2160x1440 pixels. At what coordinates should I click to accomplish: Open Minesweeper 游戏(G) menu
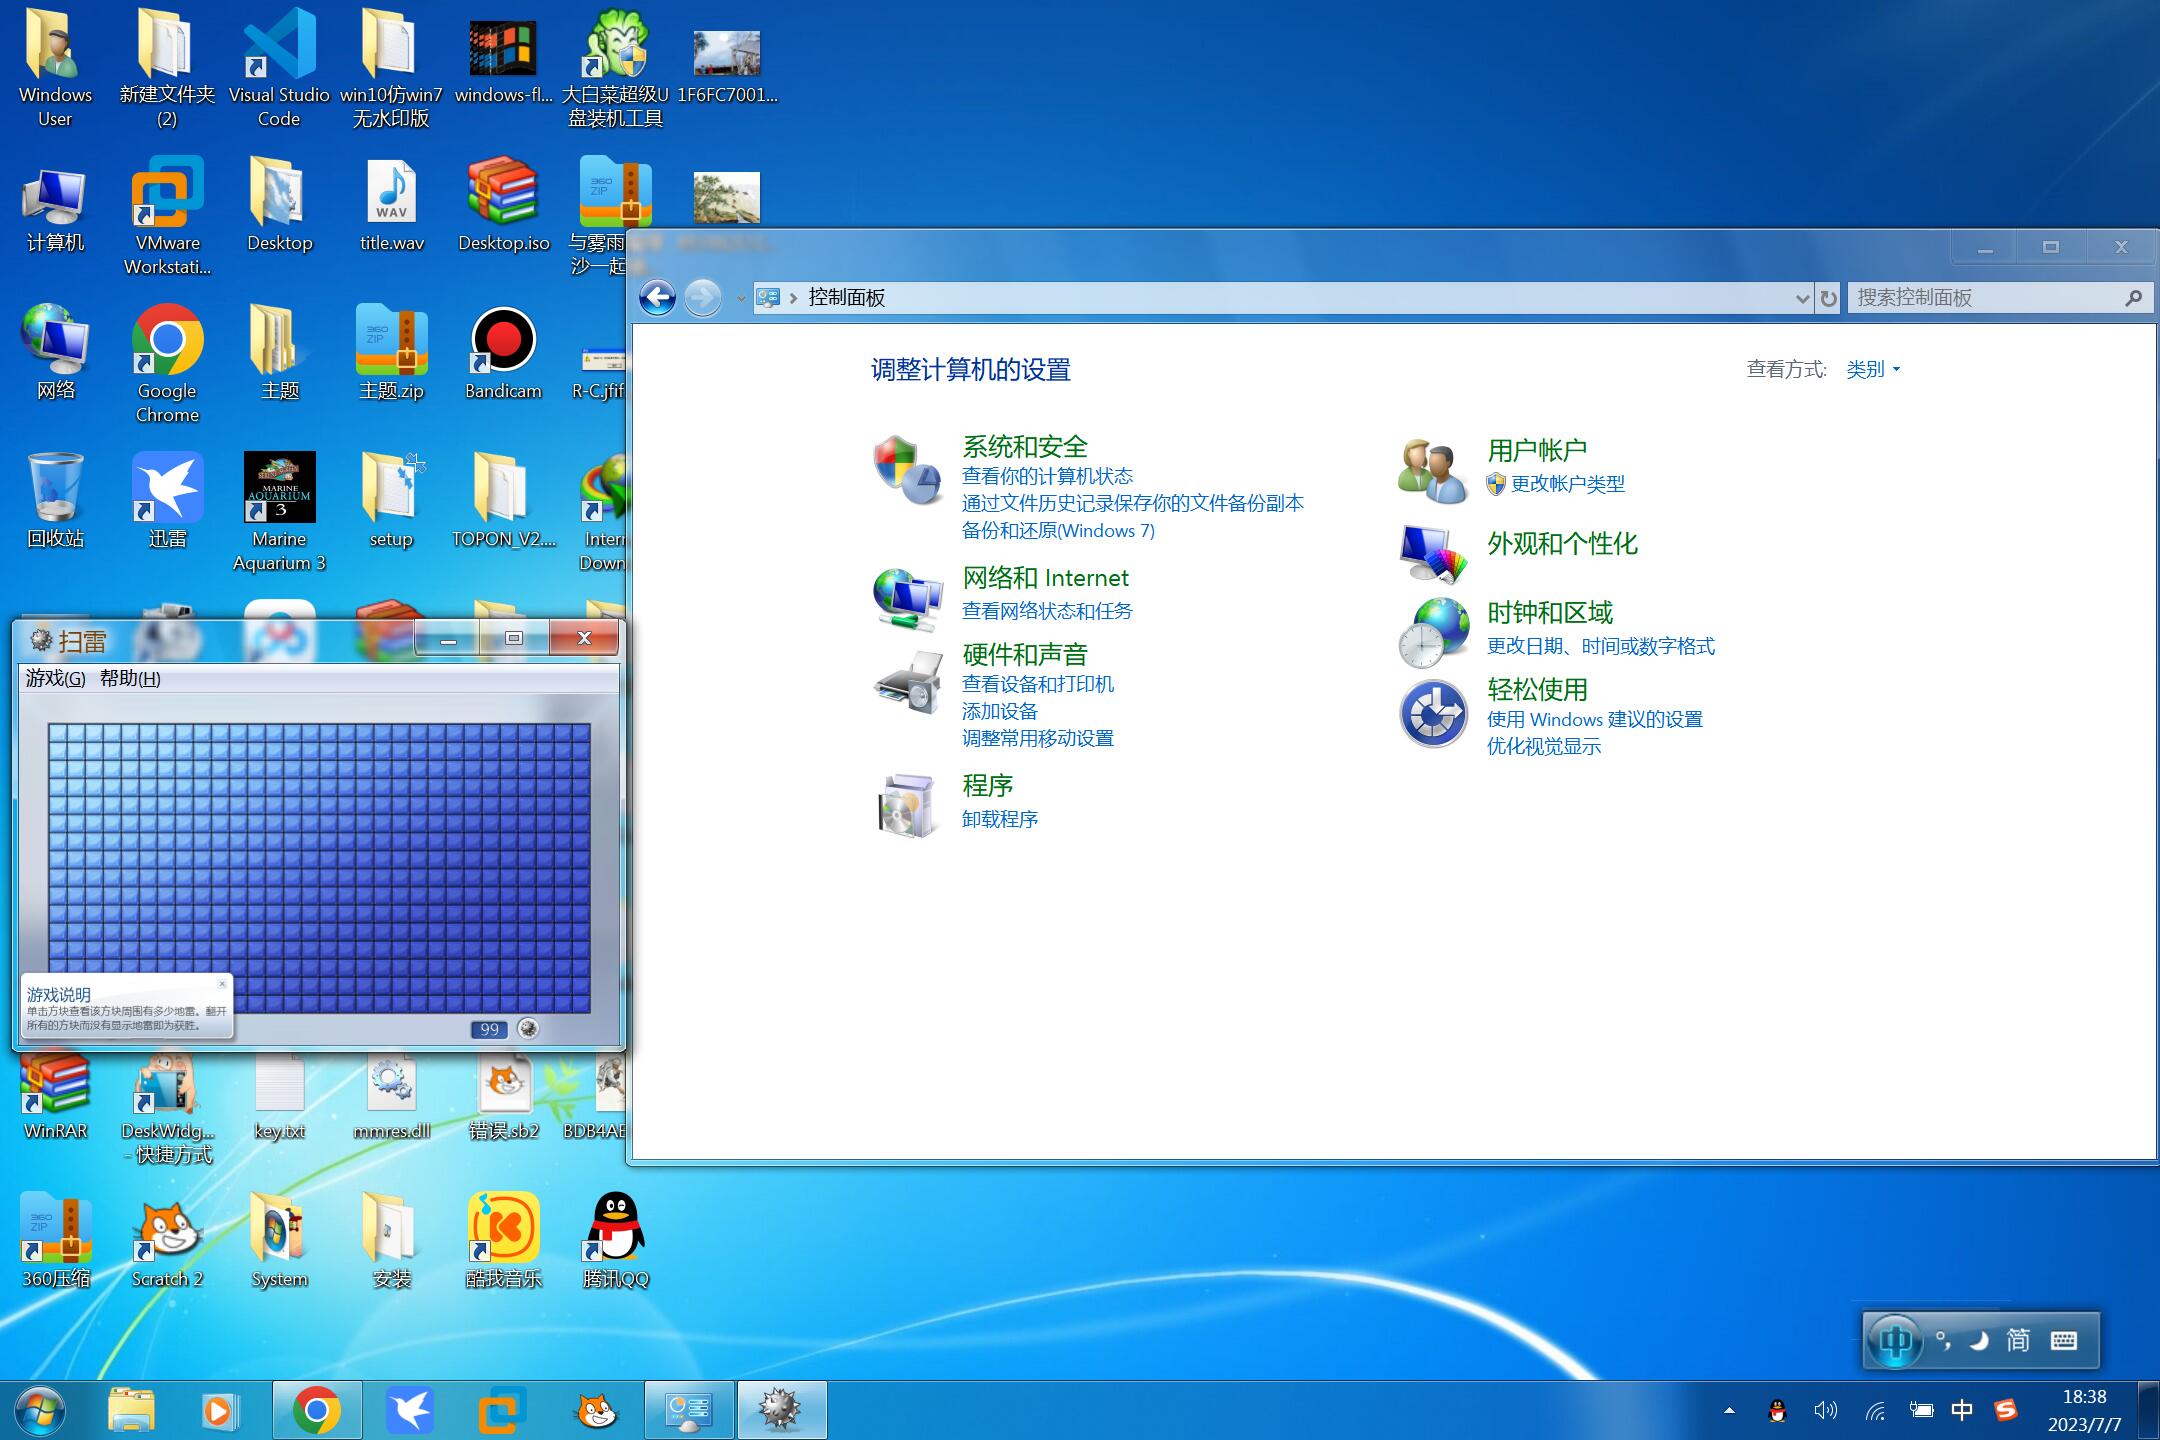pos(56,678)
